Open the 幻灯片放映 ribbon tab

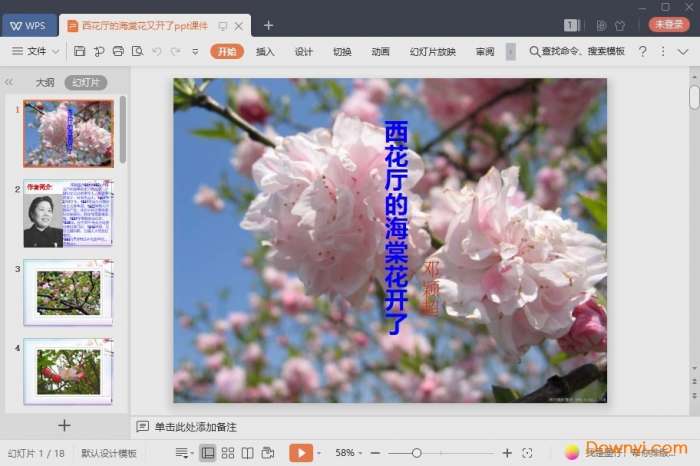432,51
